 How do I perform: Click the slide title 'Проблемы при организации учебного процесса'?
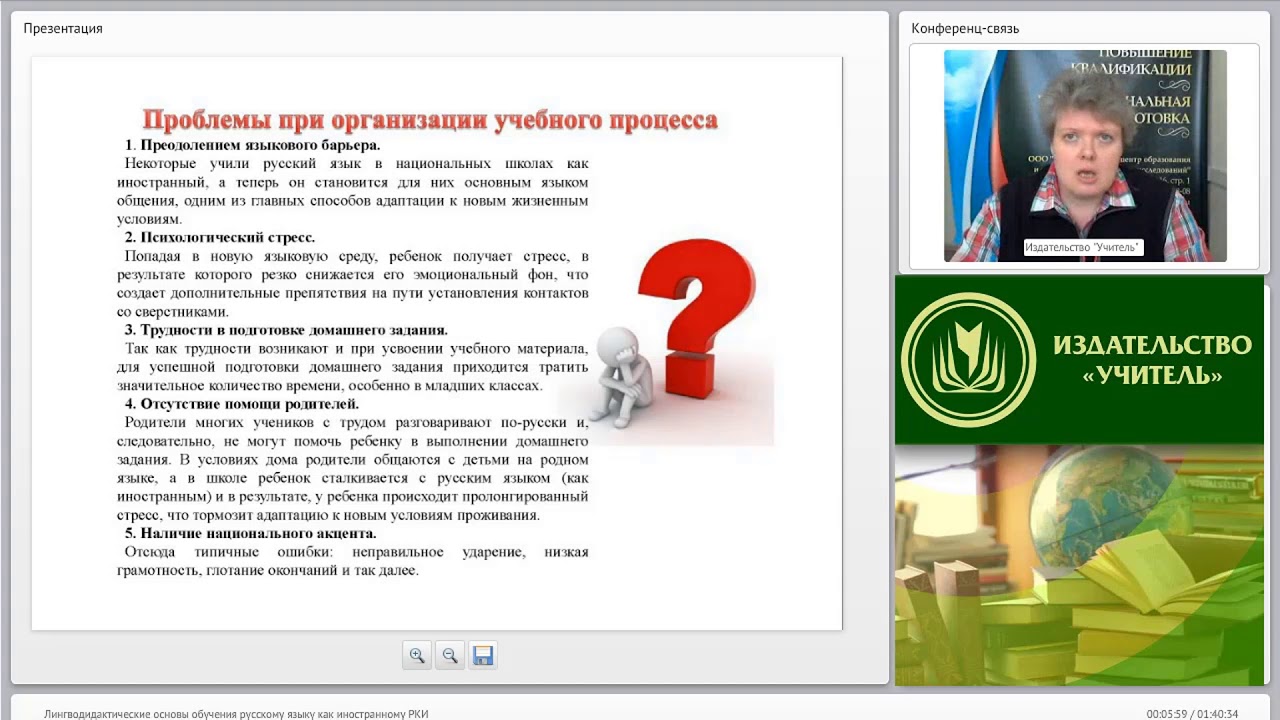pos(430,120)
